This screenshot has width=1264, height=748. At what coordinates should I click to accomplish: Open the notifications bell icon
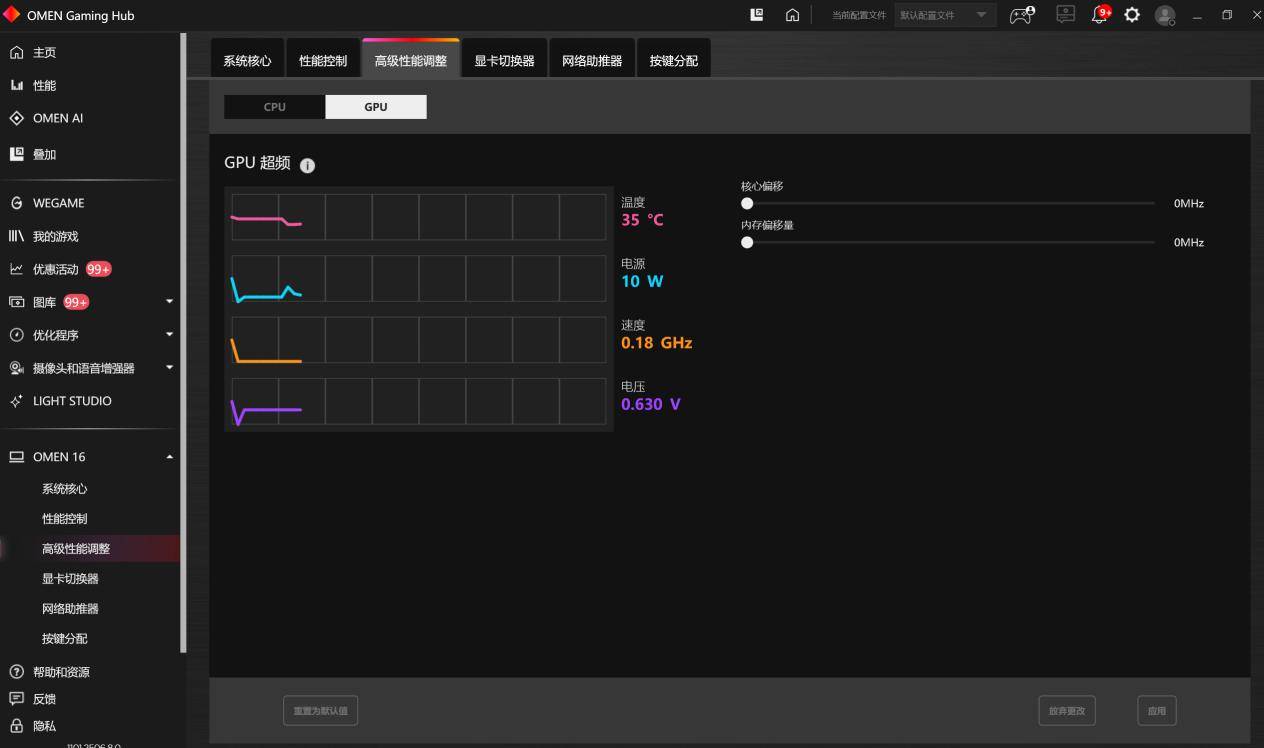pos(1100,15)
